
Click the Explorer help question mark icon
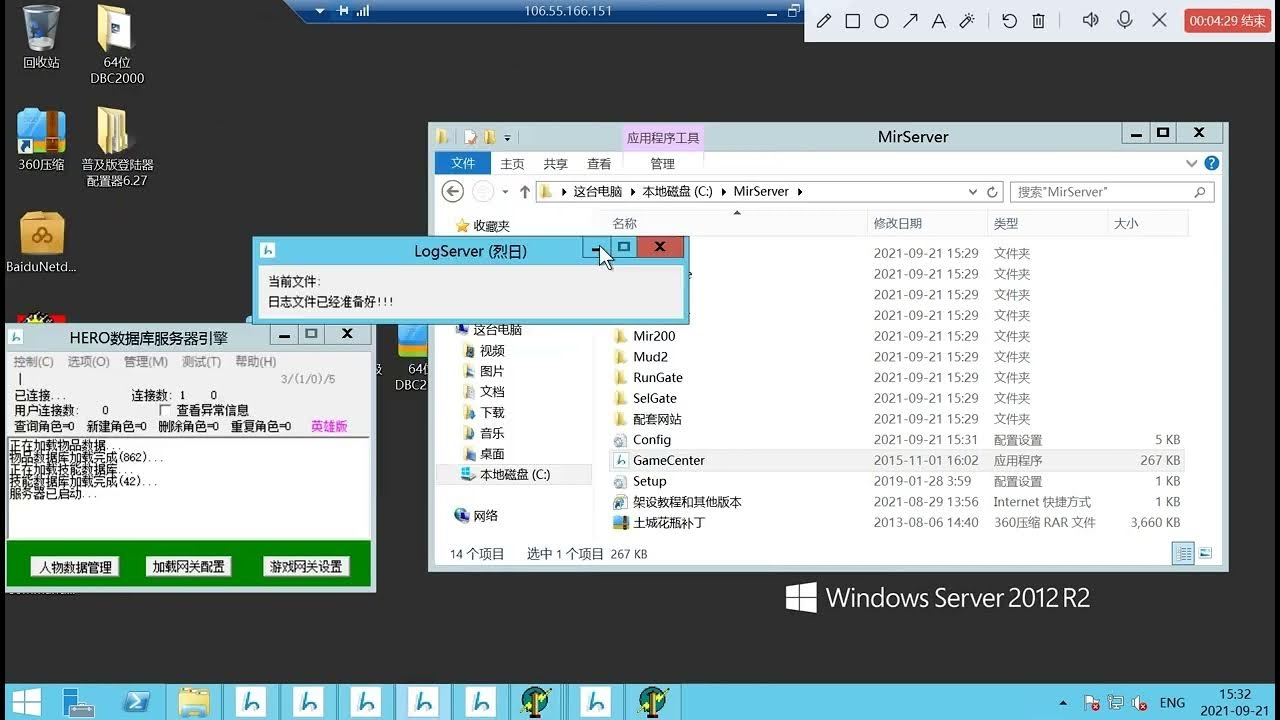point(1212,163)
